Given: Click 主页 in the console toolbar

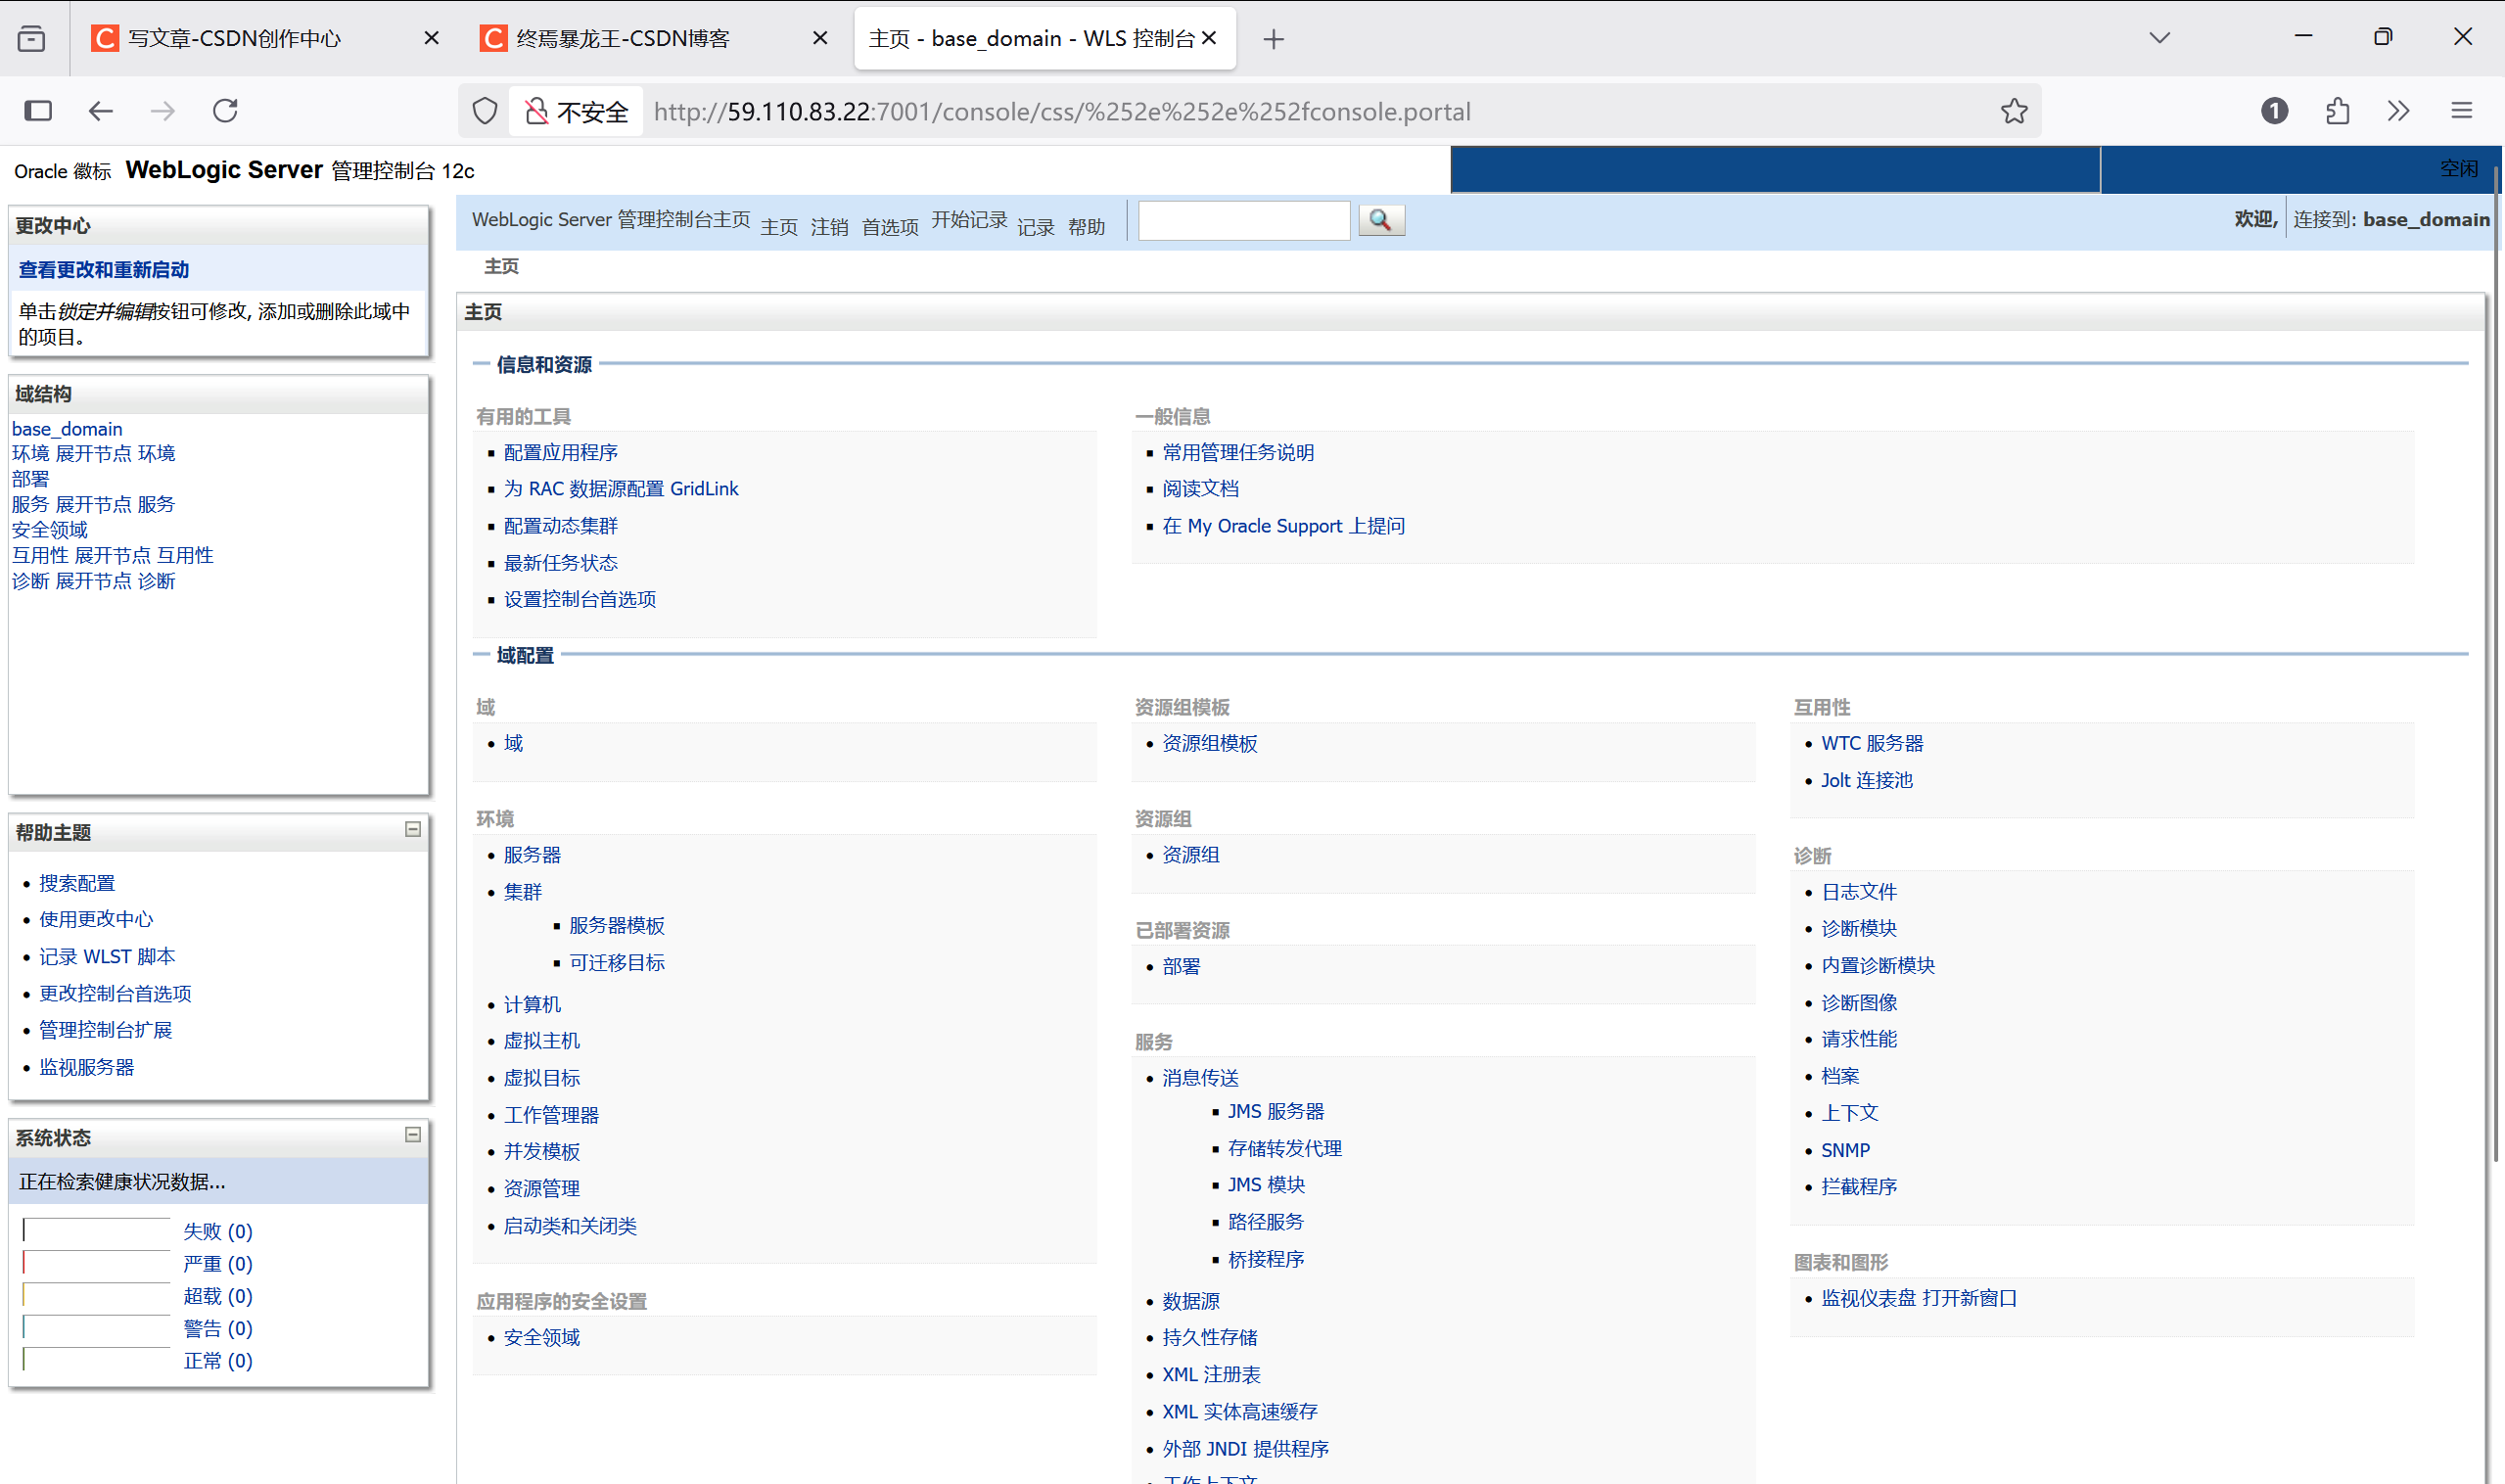Looking at the screenshot, I should point(779,227).
